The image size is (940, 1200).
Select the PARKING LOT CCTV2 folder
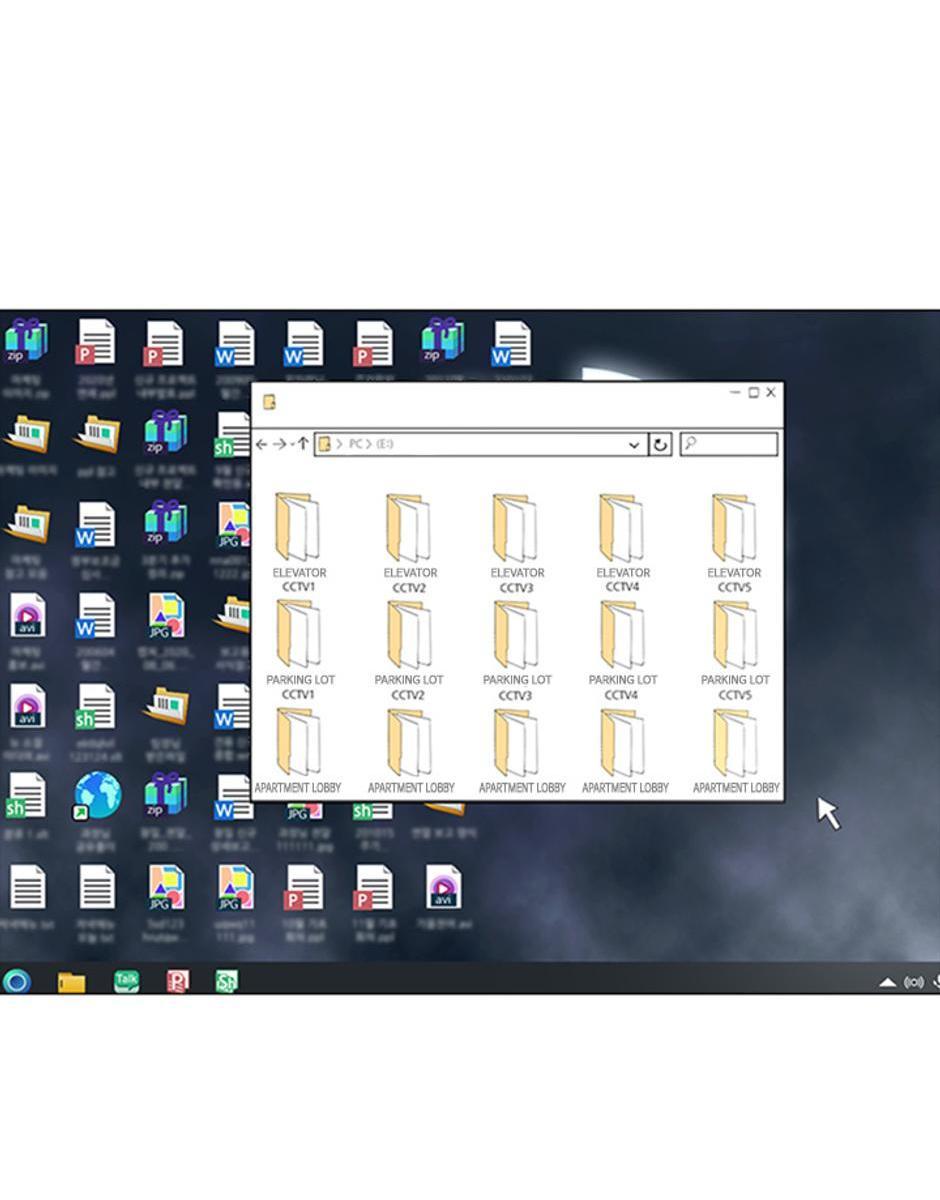(408, 649)
